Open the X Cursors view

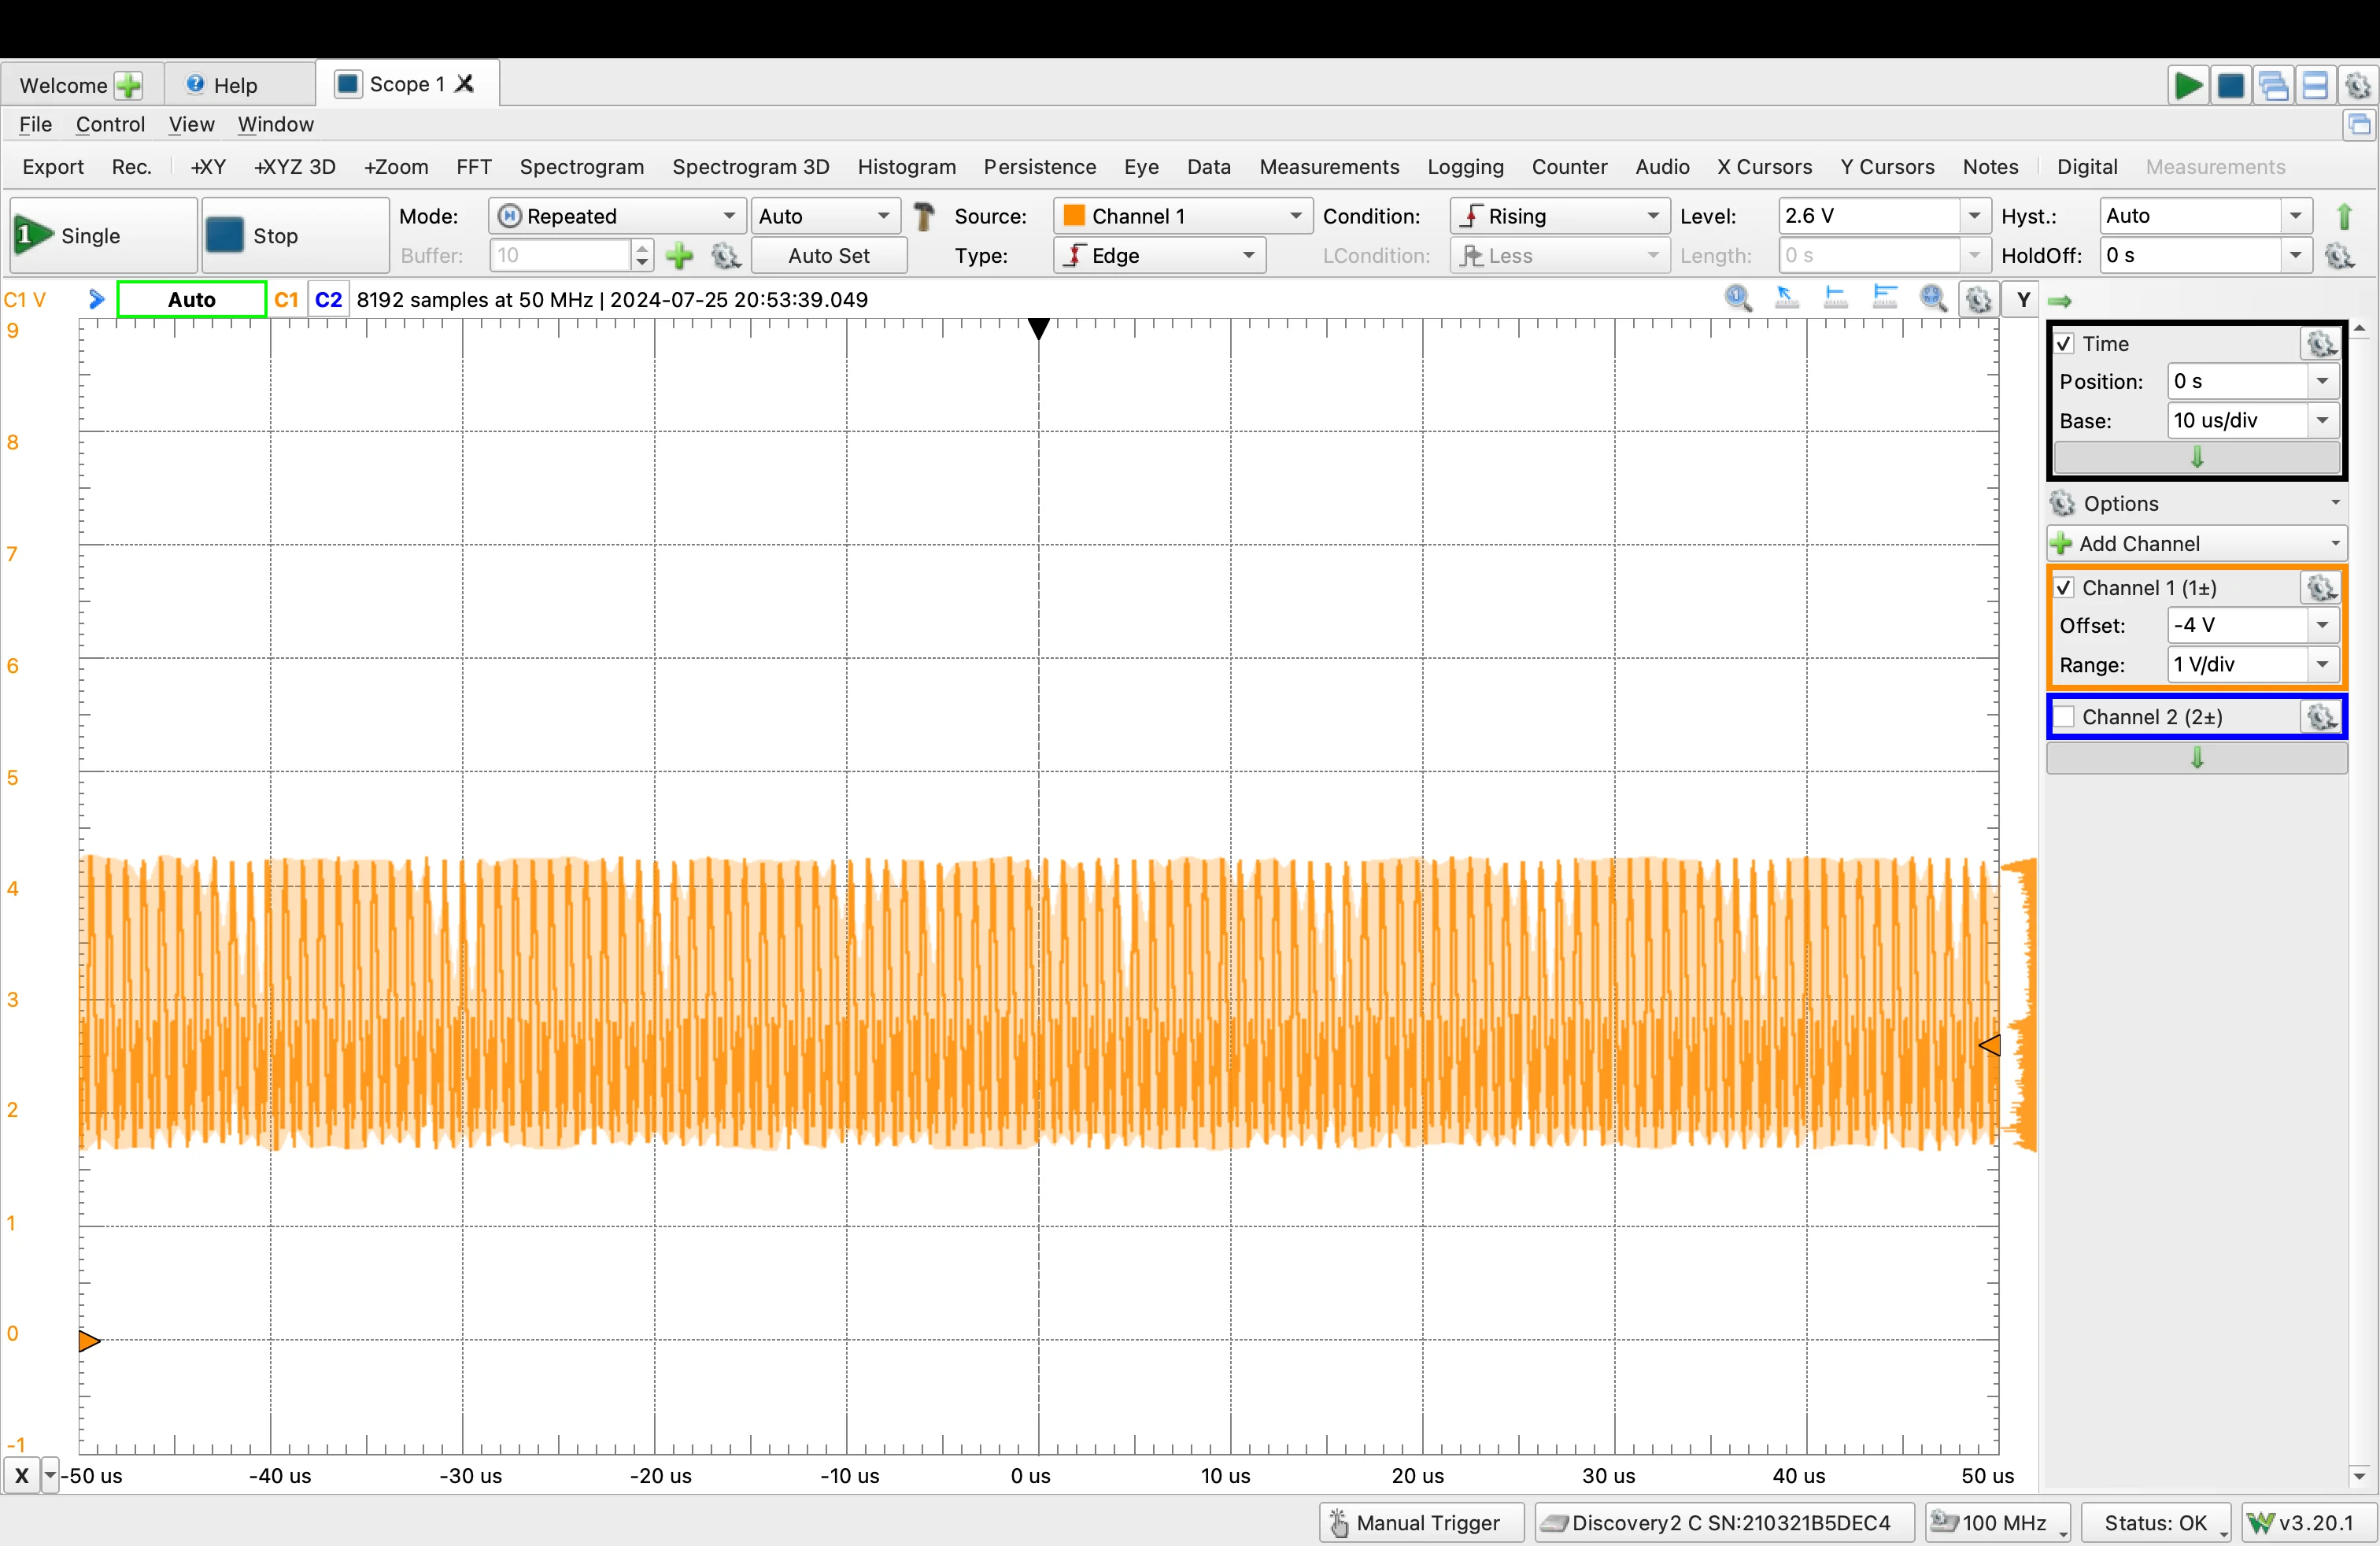[1764, 167]
